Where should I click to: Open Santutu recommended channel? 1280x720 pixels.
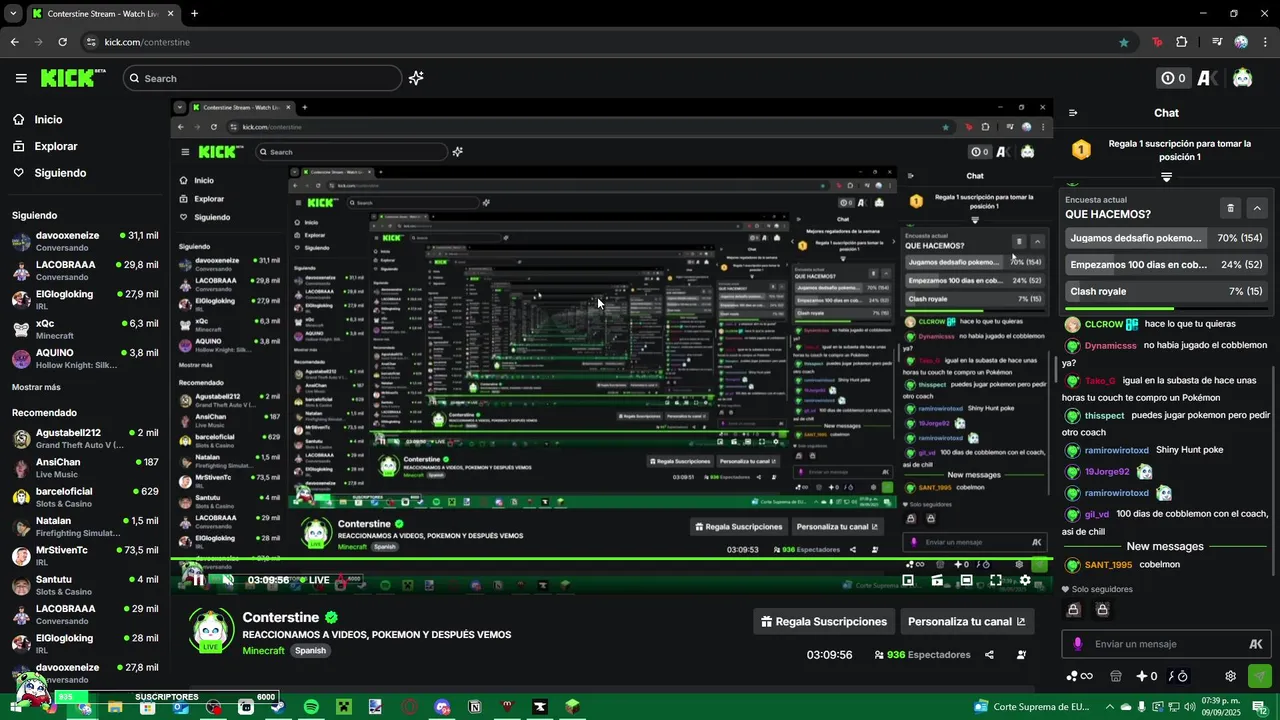(85, 584)
